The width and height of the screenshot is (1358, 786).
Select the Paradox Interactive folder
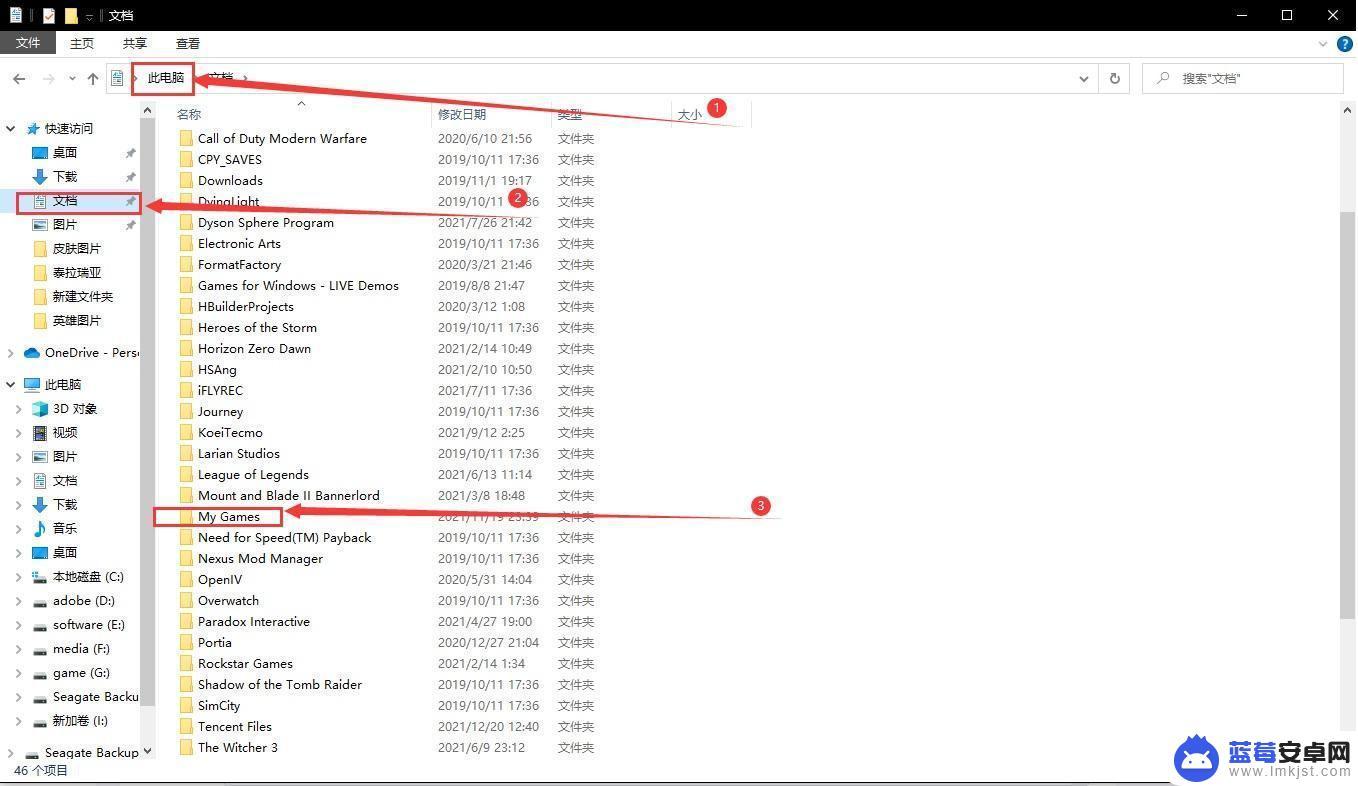tap(254, 622)
